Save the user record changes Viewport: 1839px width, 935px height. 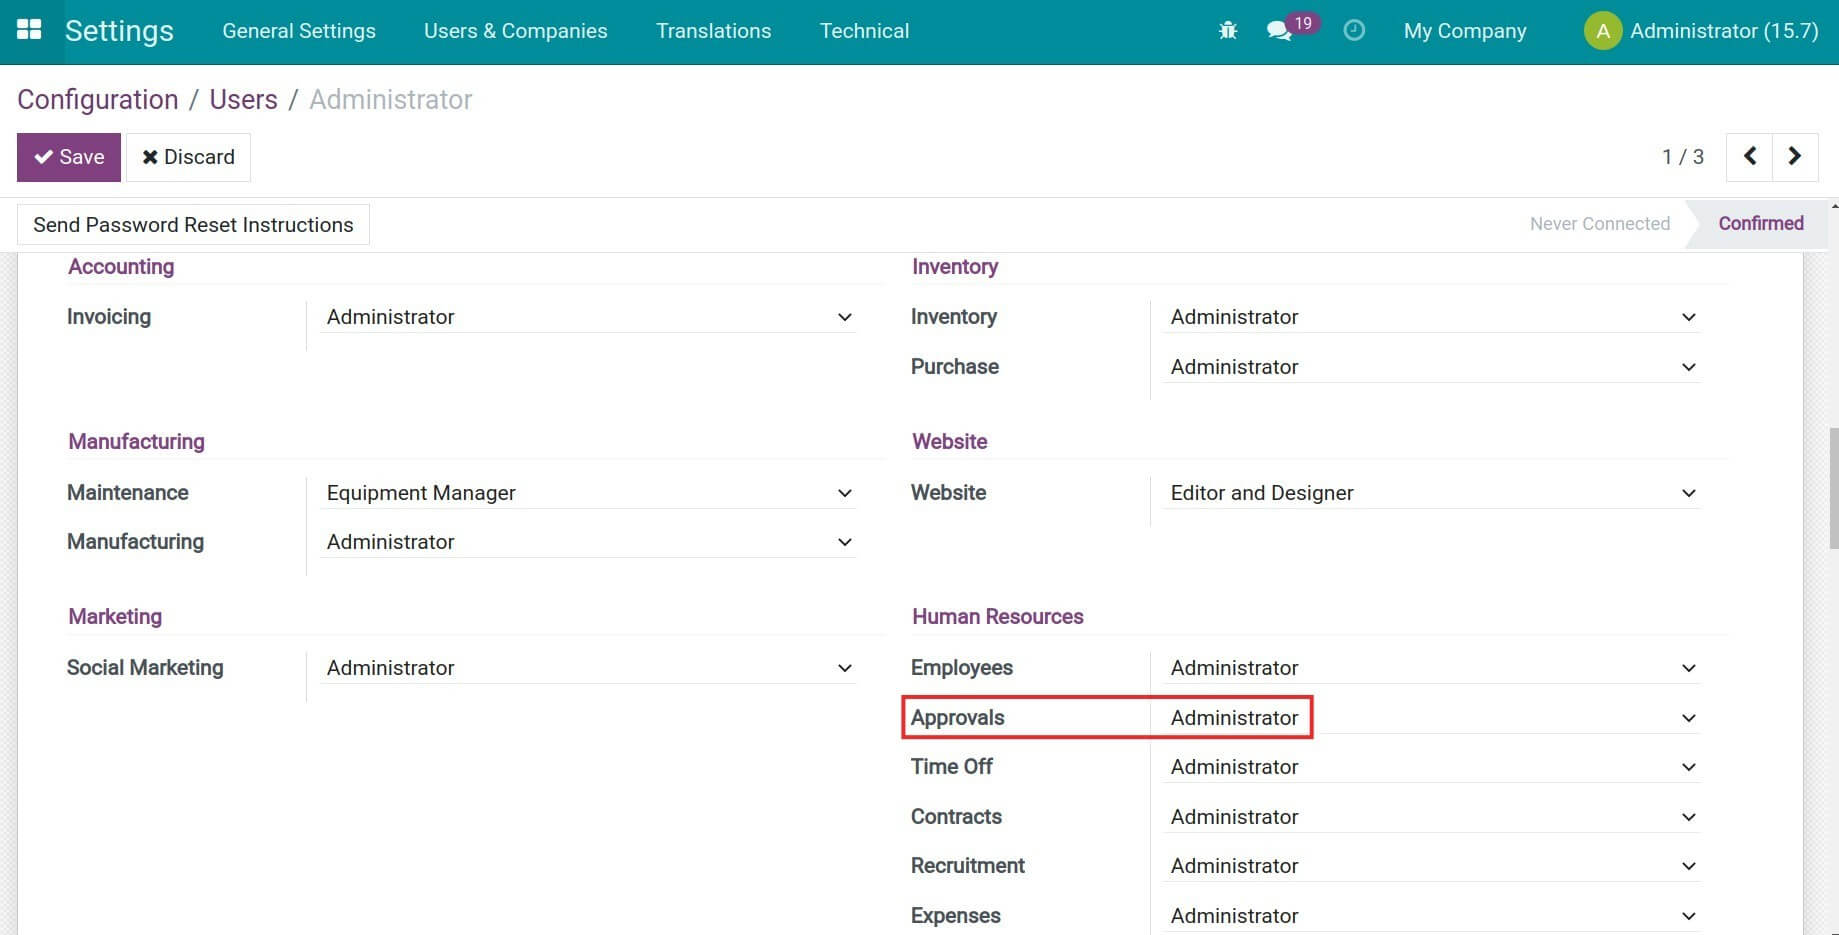pyautogui.click(x=68, y=156)
